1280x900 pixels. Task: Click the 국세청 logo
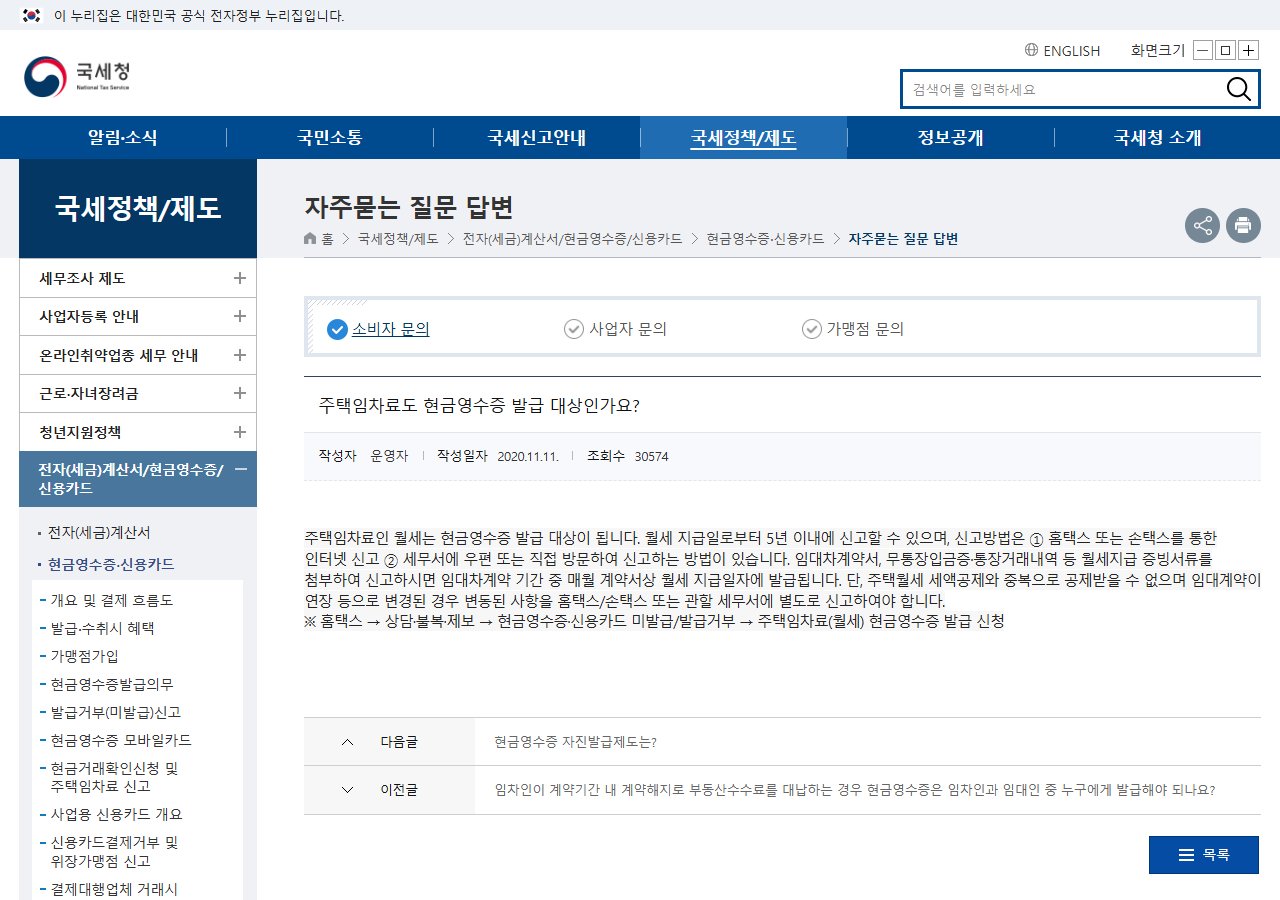[x=77, y=76]
